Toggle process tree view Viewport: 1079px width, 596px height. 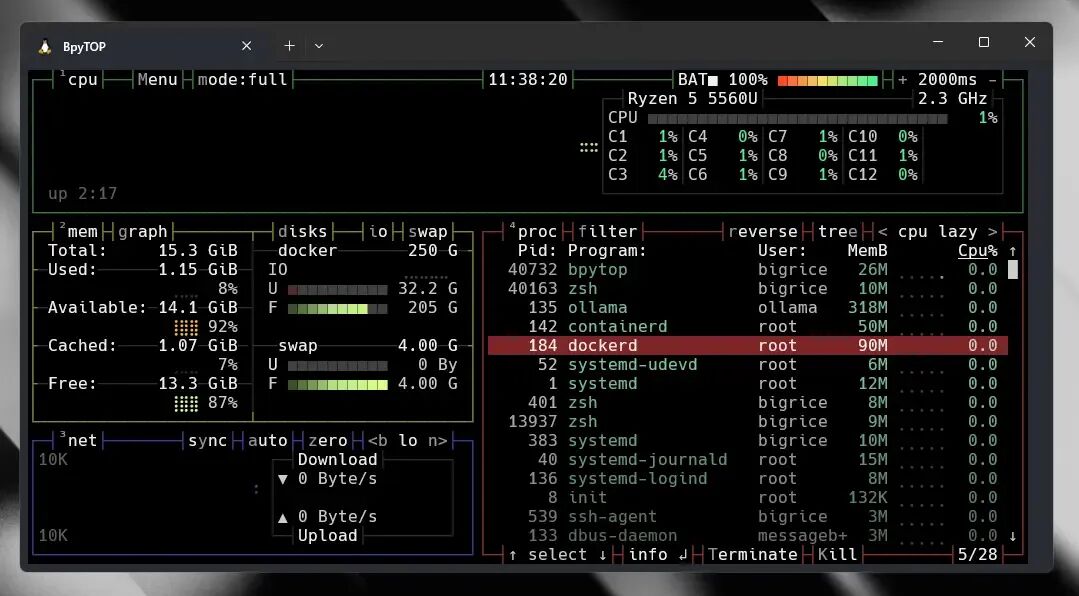pyautogui.click(x=837, y=231)
